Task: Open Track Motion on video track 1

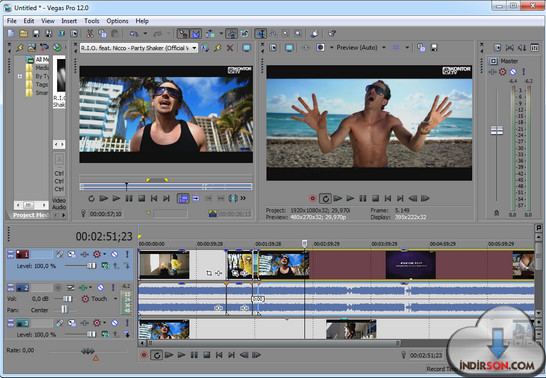Action: 72,254
